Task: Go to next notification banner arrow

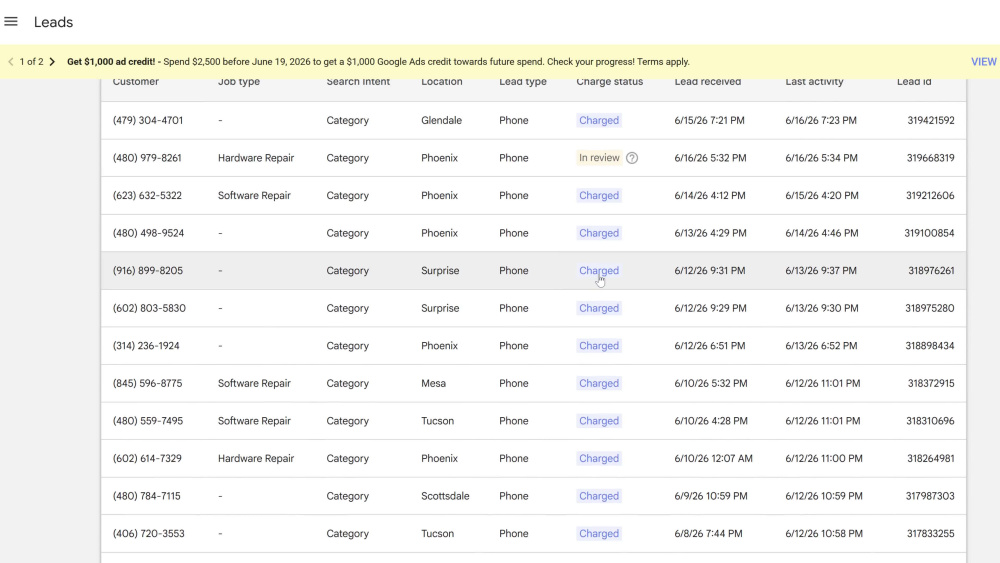Action: (52, 62)
